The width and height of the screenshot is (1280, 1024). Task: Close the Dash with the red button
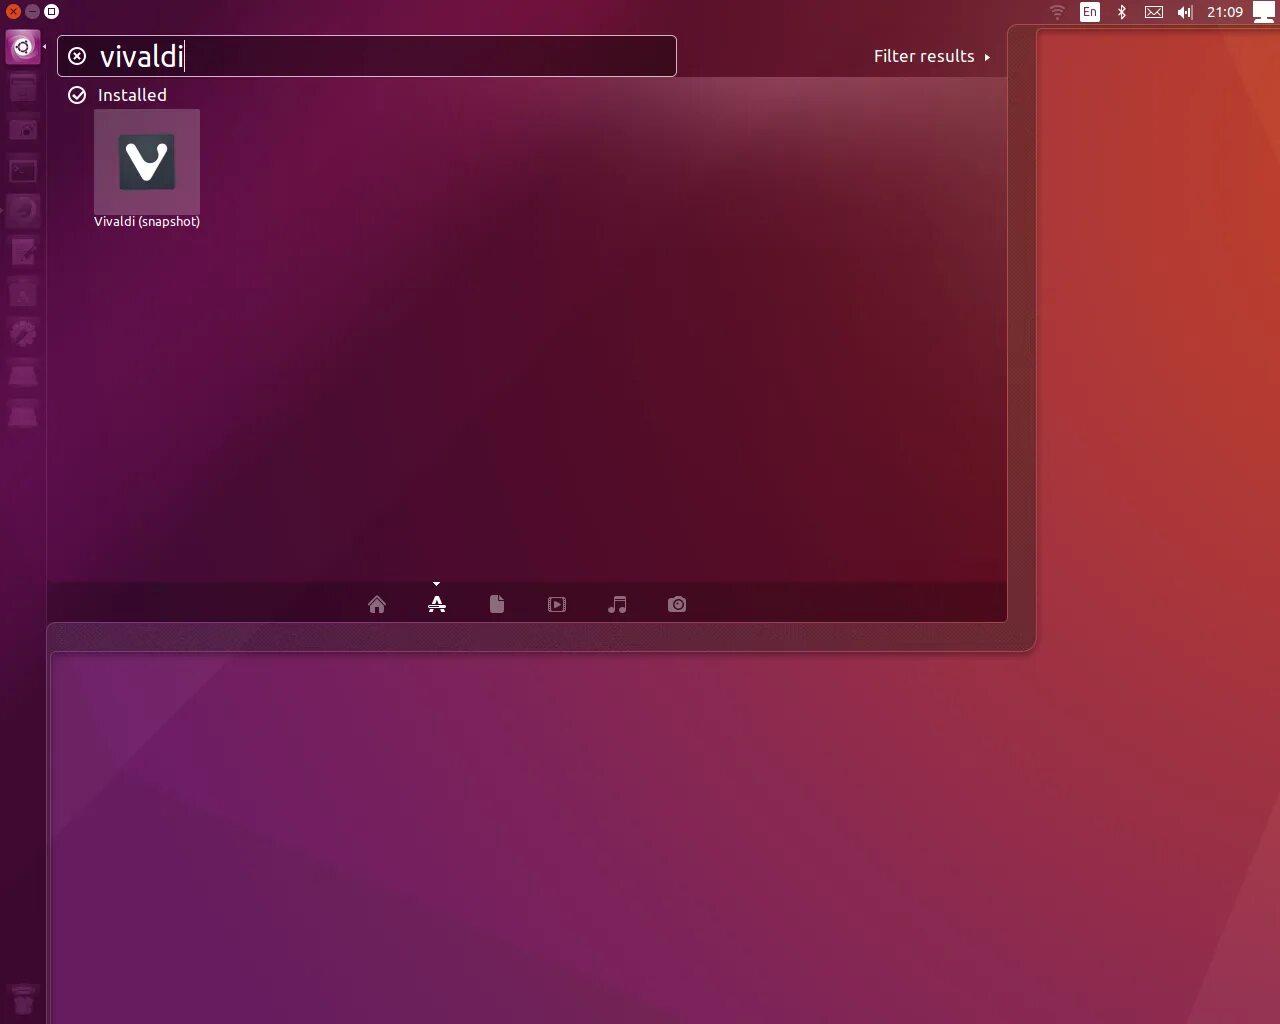[x=13, y=11]
